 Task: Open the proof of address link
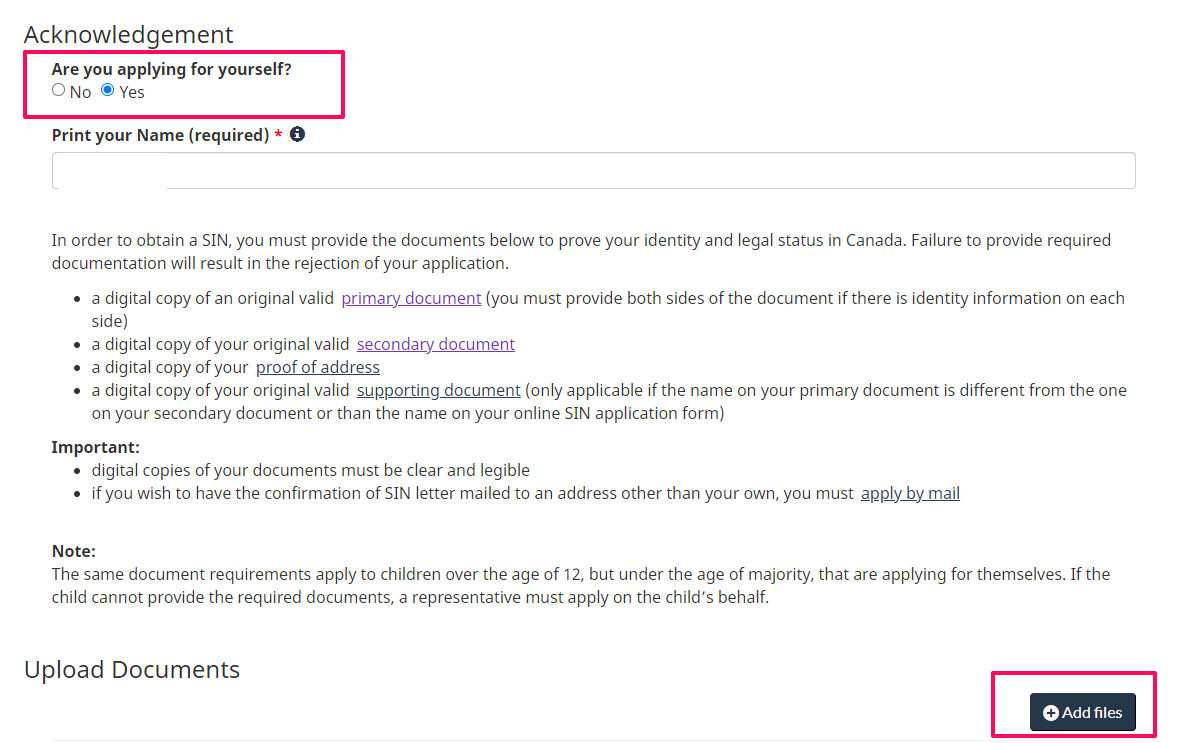318,367
